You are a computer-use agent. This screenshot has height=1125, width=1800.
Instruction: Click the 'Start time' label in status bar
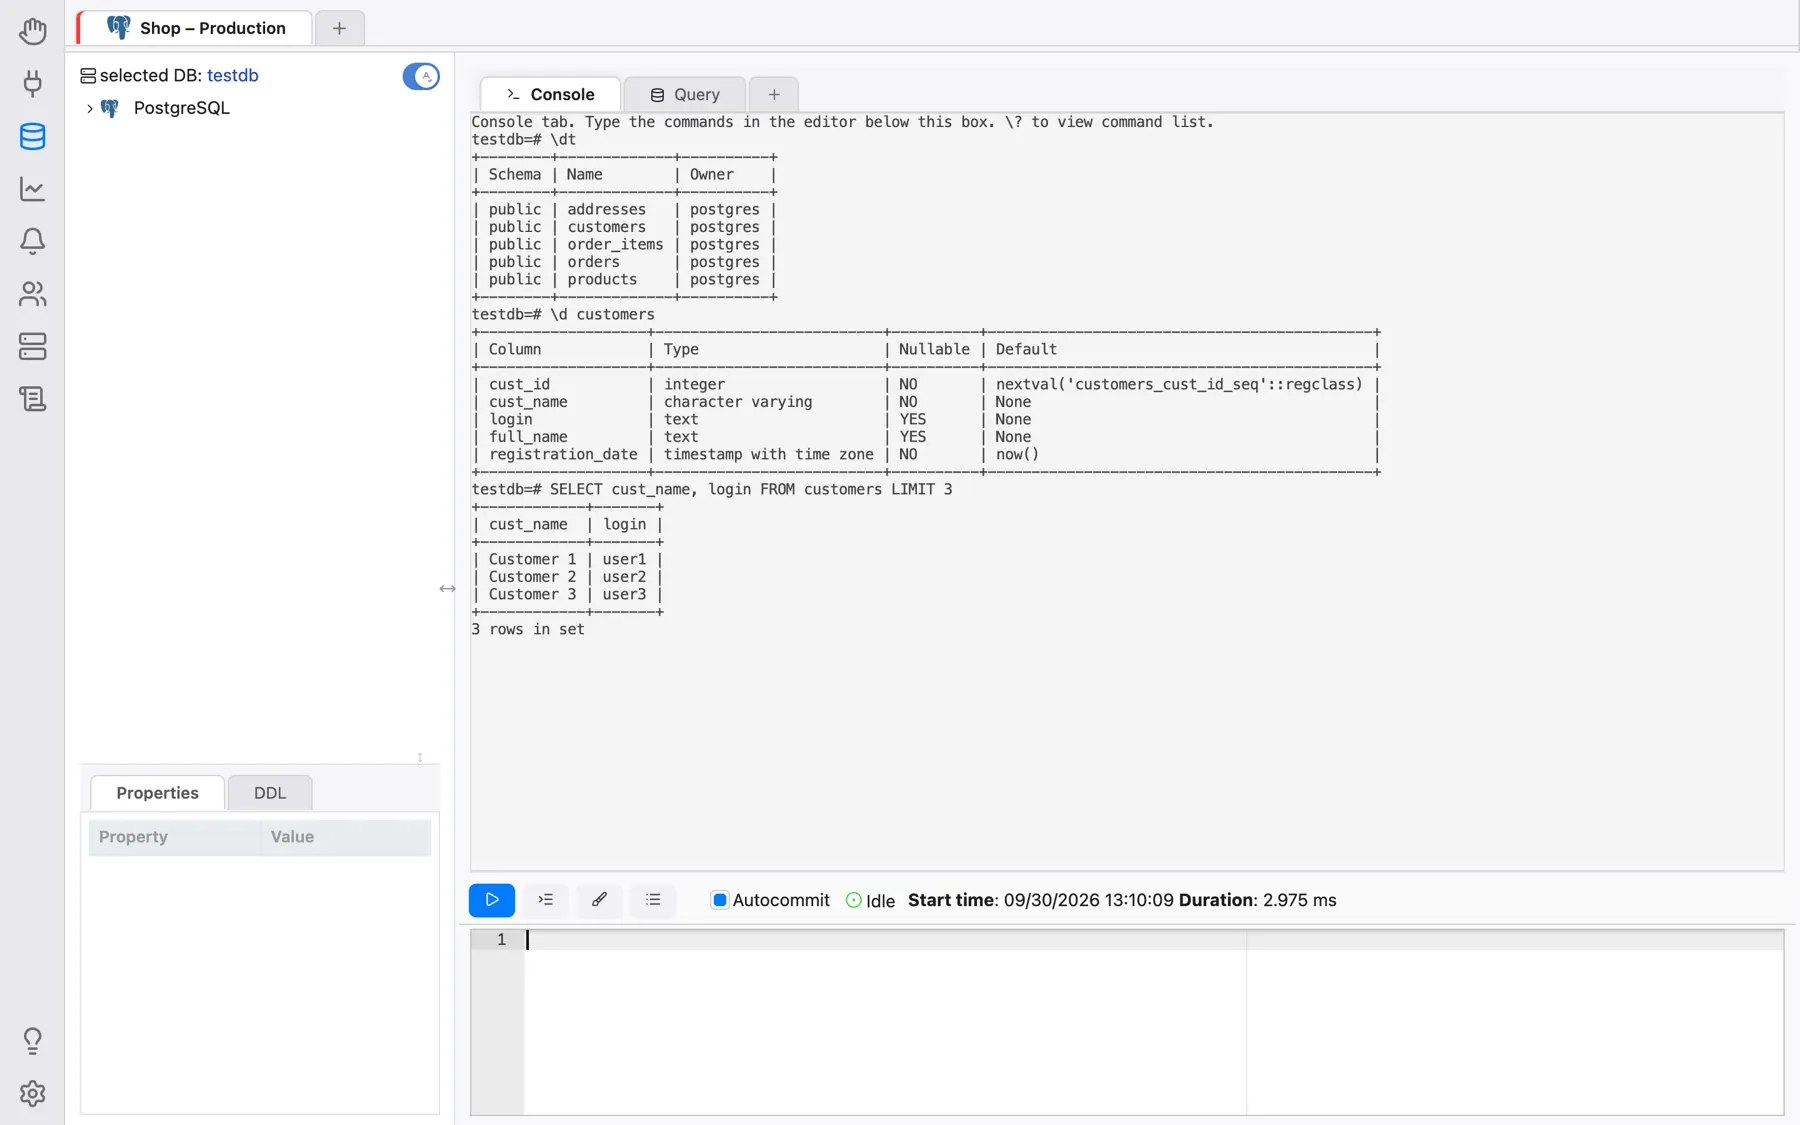[952, 900]
